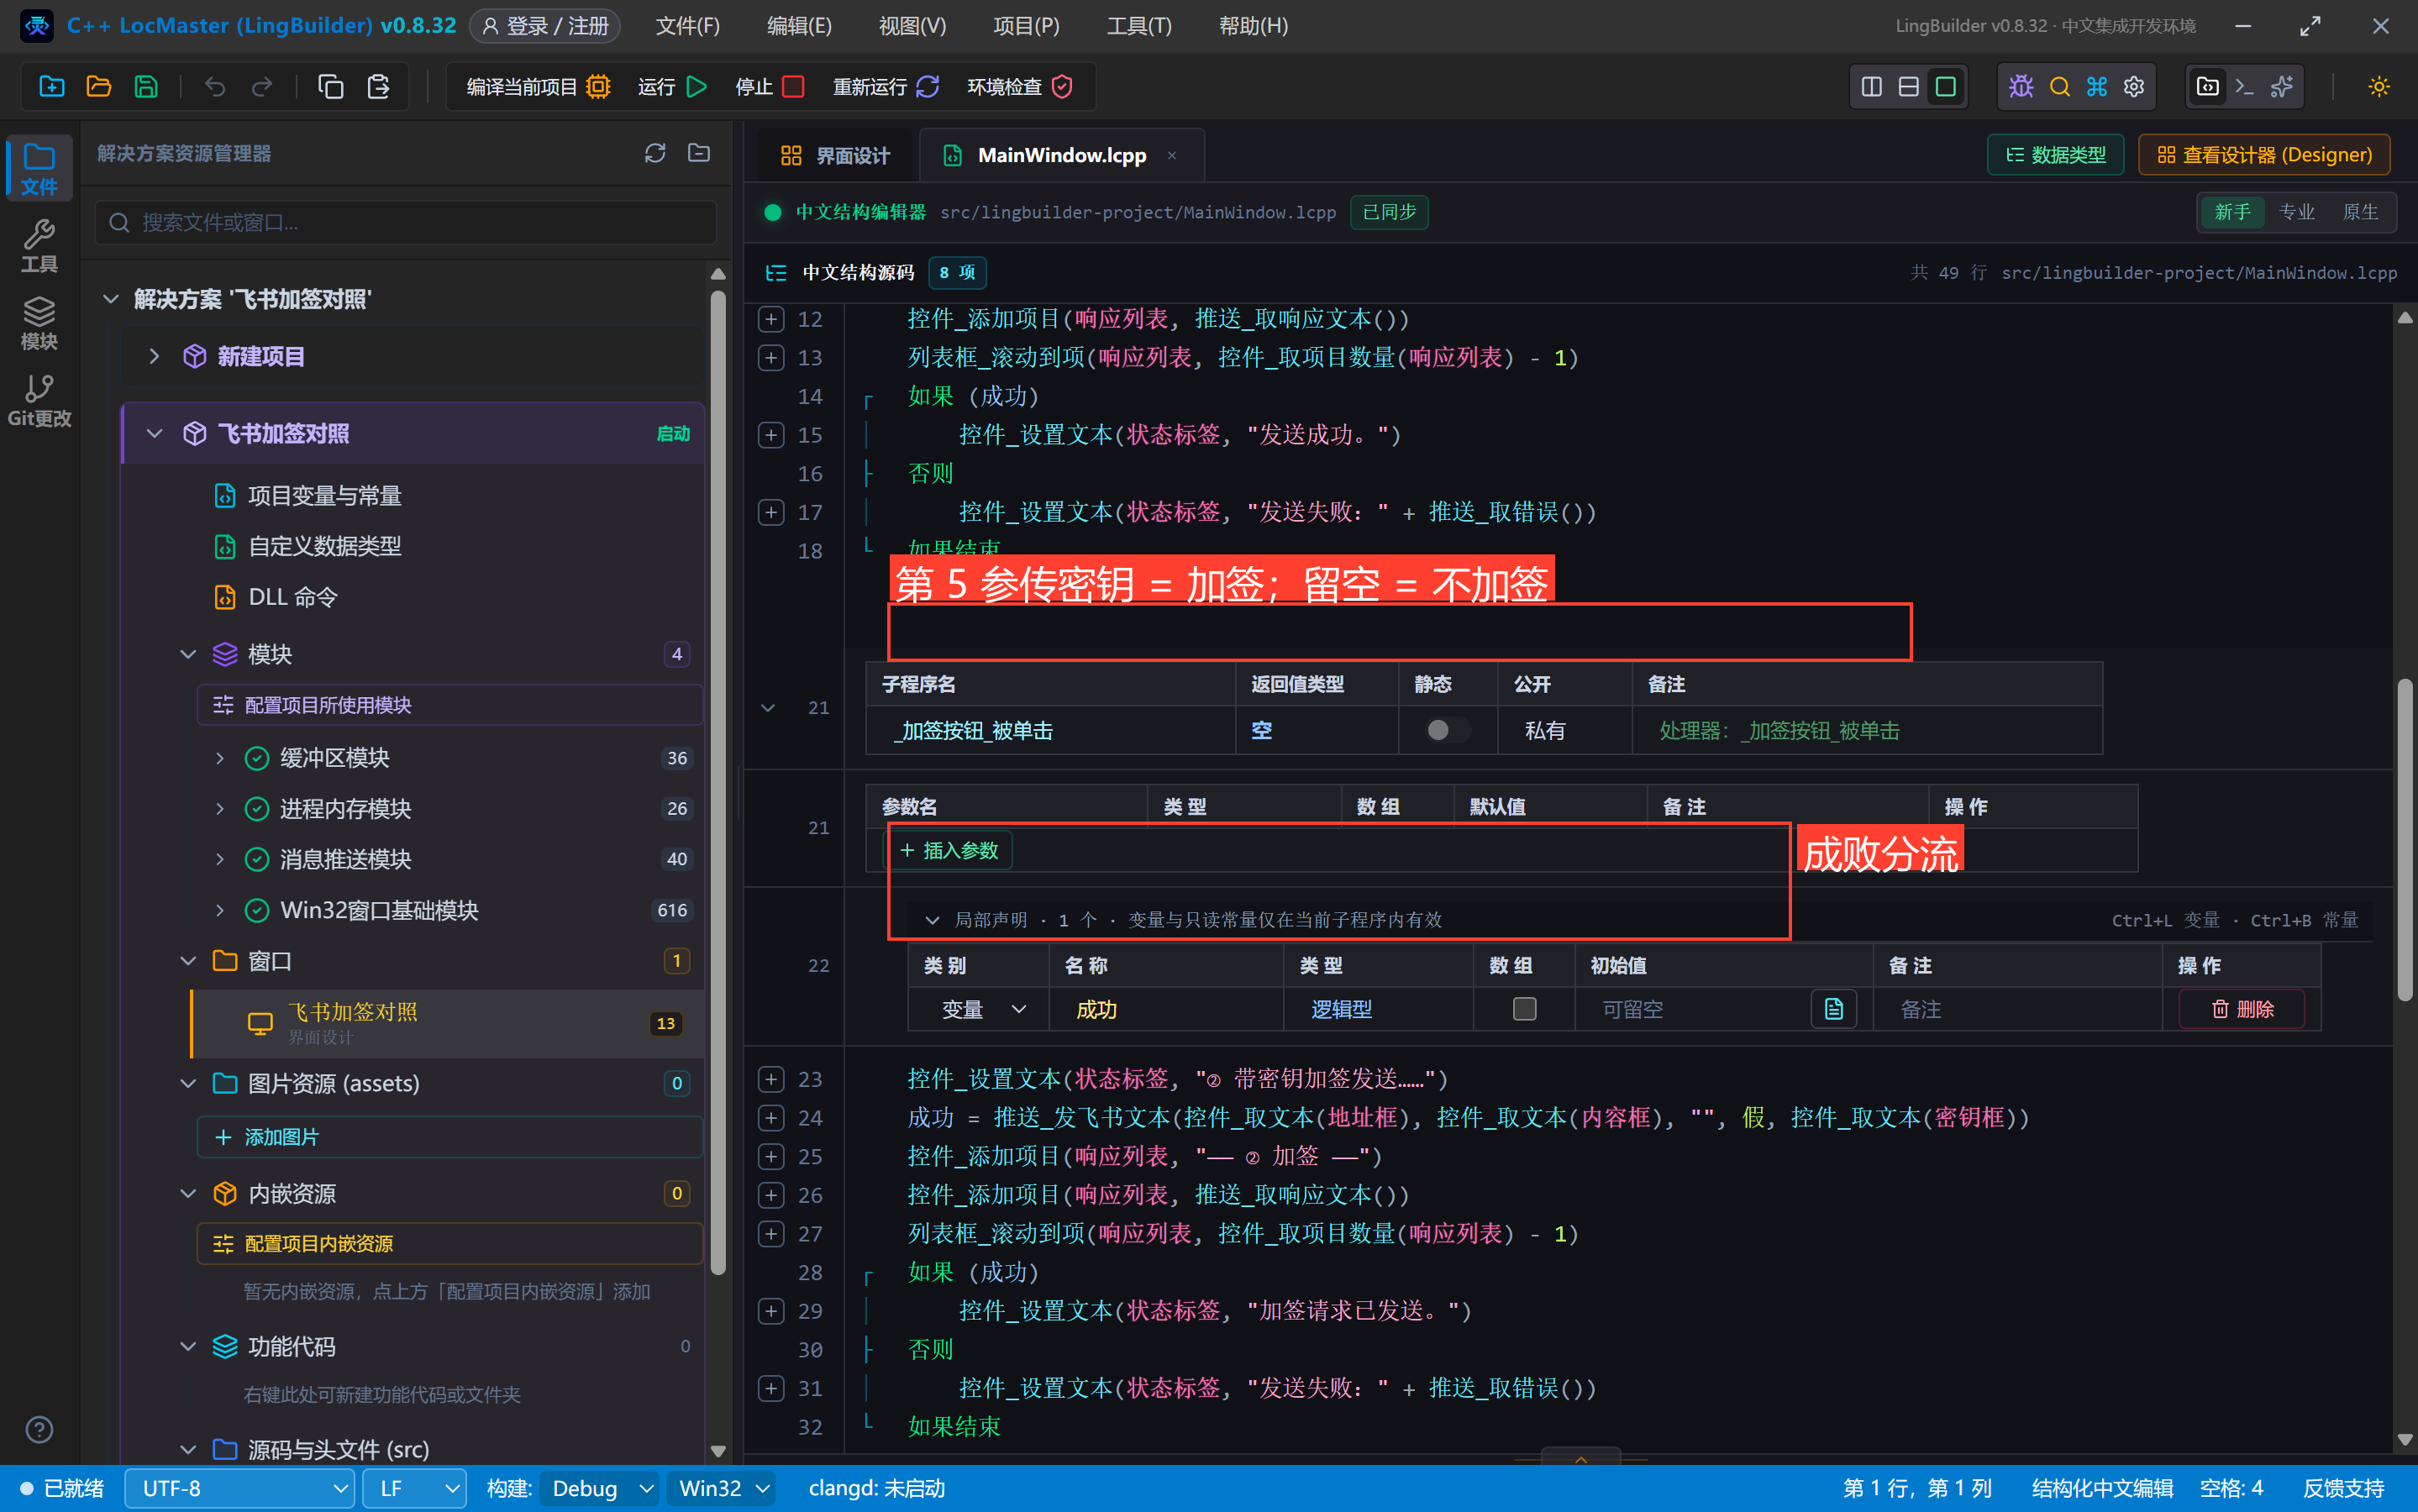Open the terminal prompt icon
The width and height of the screenshot is (2418, 1512).
[x=2245, y=87]
